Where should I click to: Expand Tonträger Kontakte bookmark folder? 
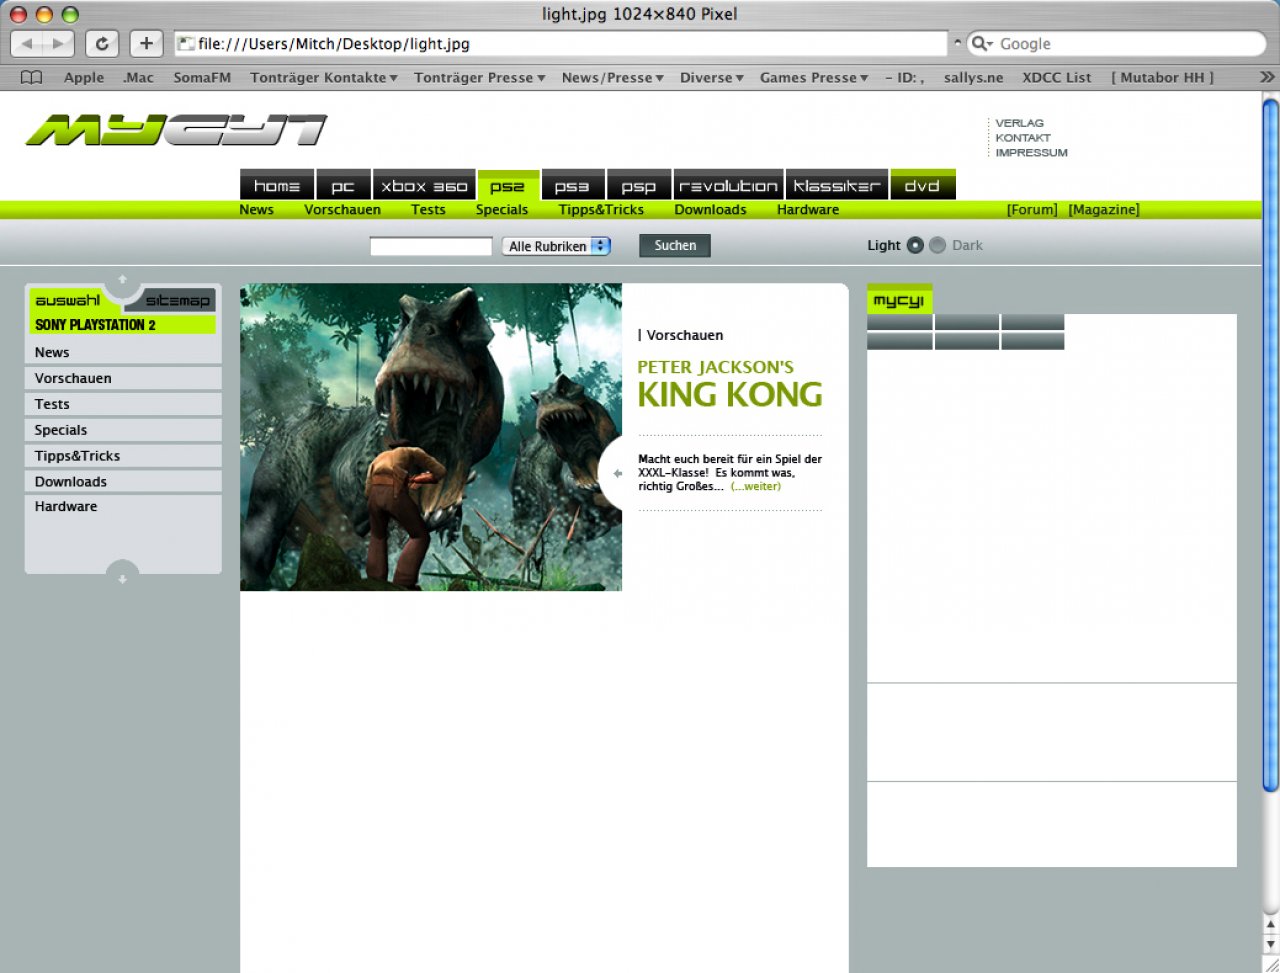[324, 77]
